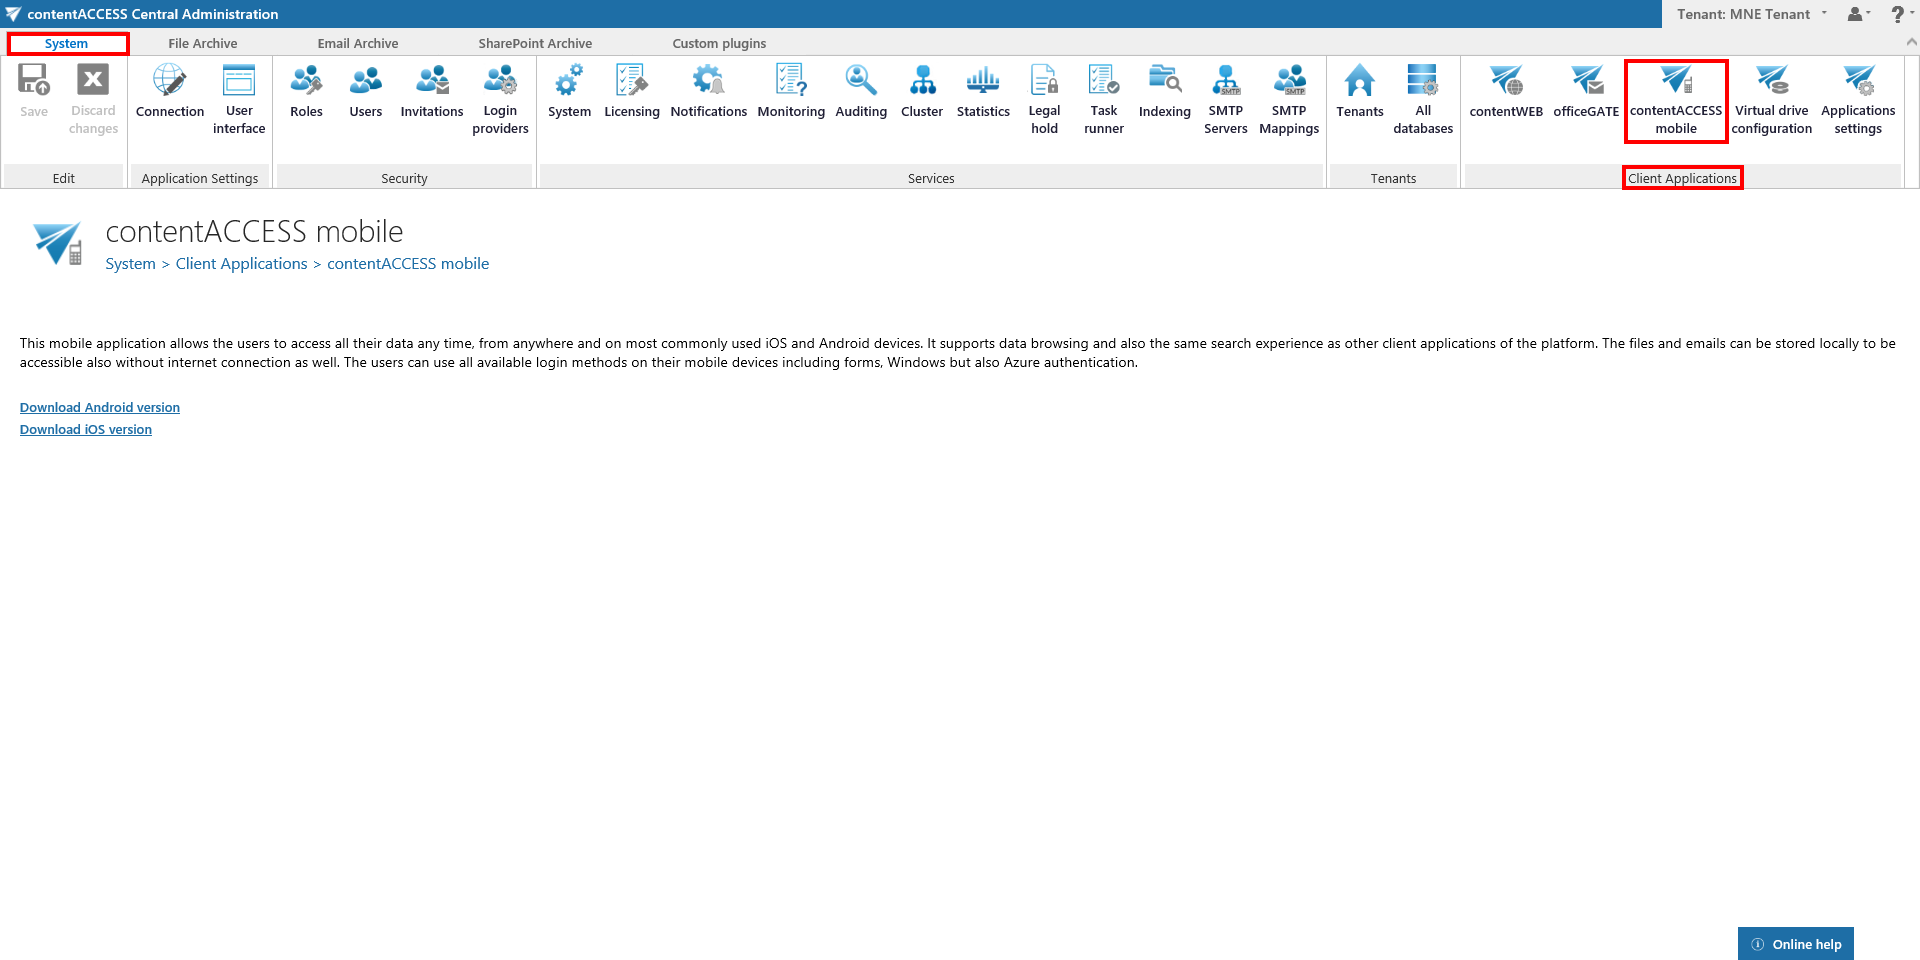Screen dimensions: 1920x960
Task: Switch to the Custom plugins tab
Action: pyautogui.click(x=719, y=43)
